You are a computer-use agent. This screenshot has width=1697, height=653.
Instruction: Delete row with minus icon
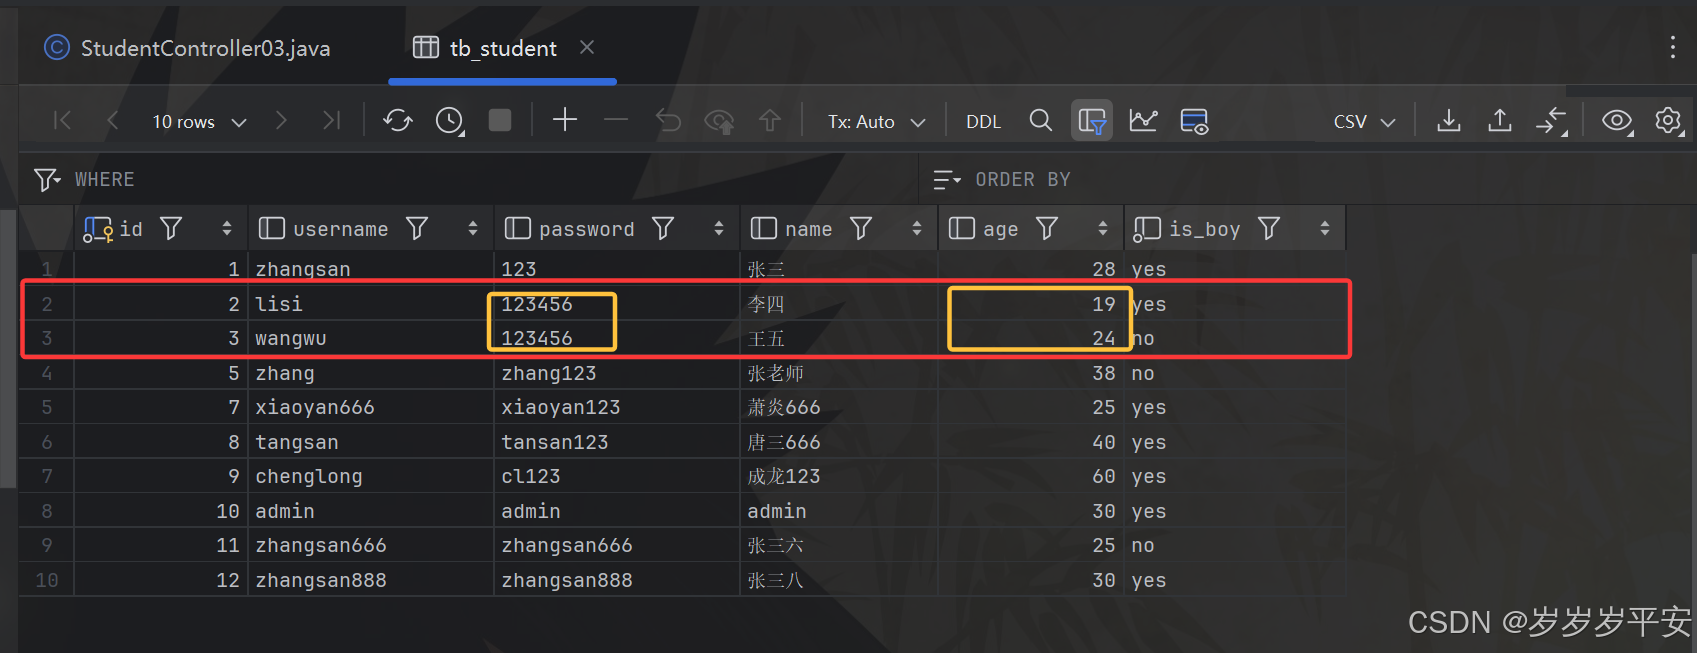616,121
